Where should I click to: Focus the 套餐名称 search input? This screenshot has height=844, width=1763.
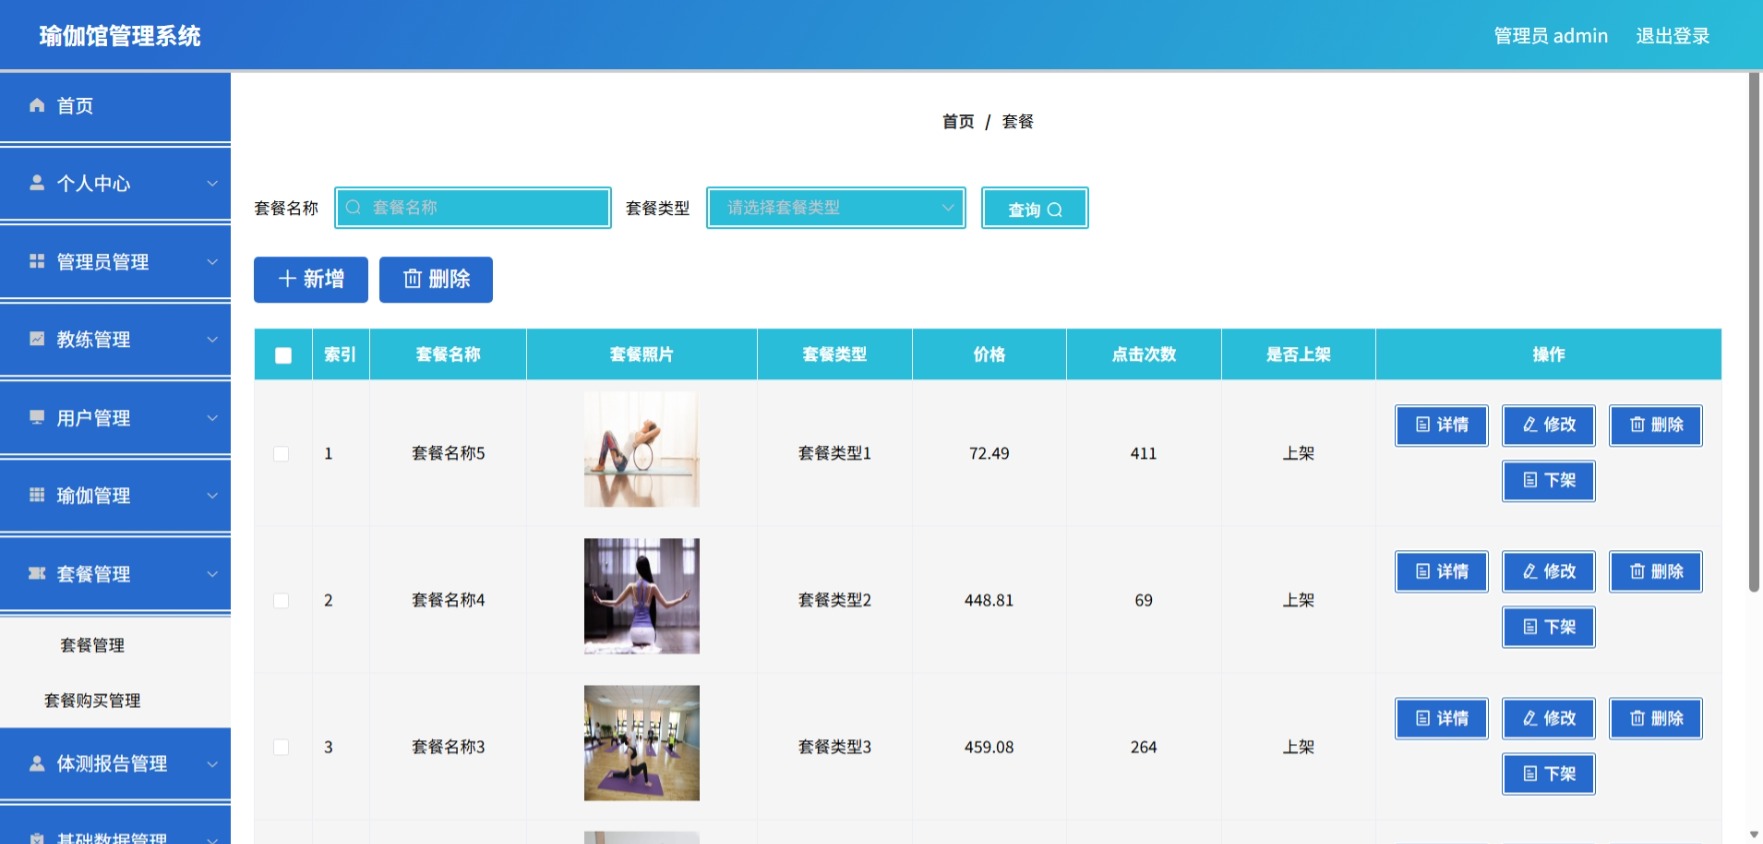pyautogui.click(x=473, y=208)
